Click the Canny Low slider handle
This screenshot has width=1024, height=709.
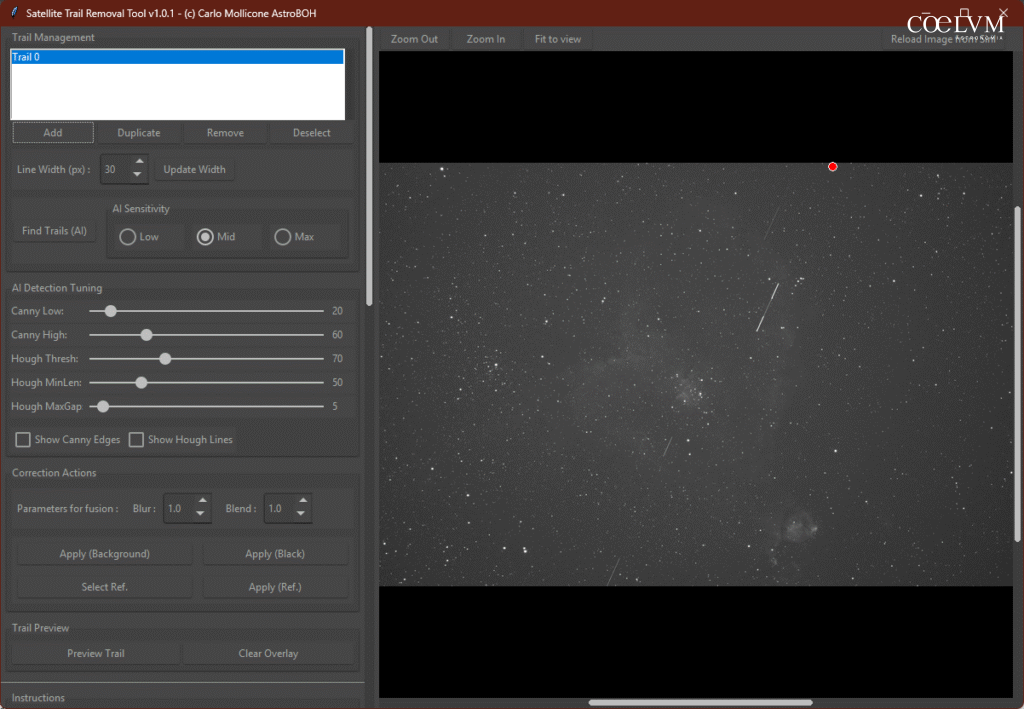[x=111, y=311]
